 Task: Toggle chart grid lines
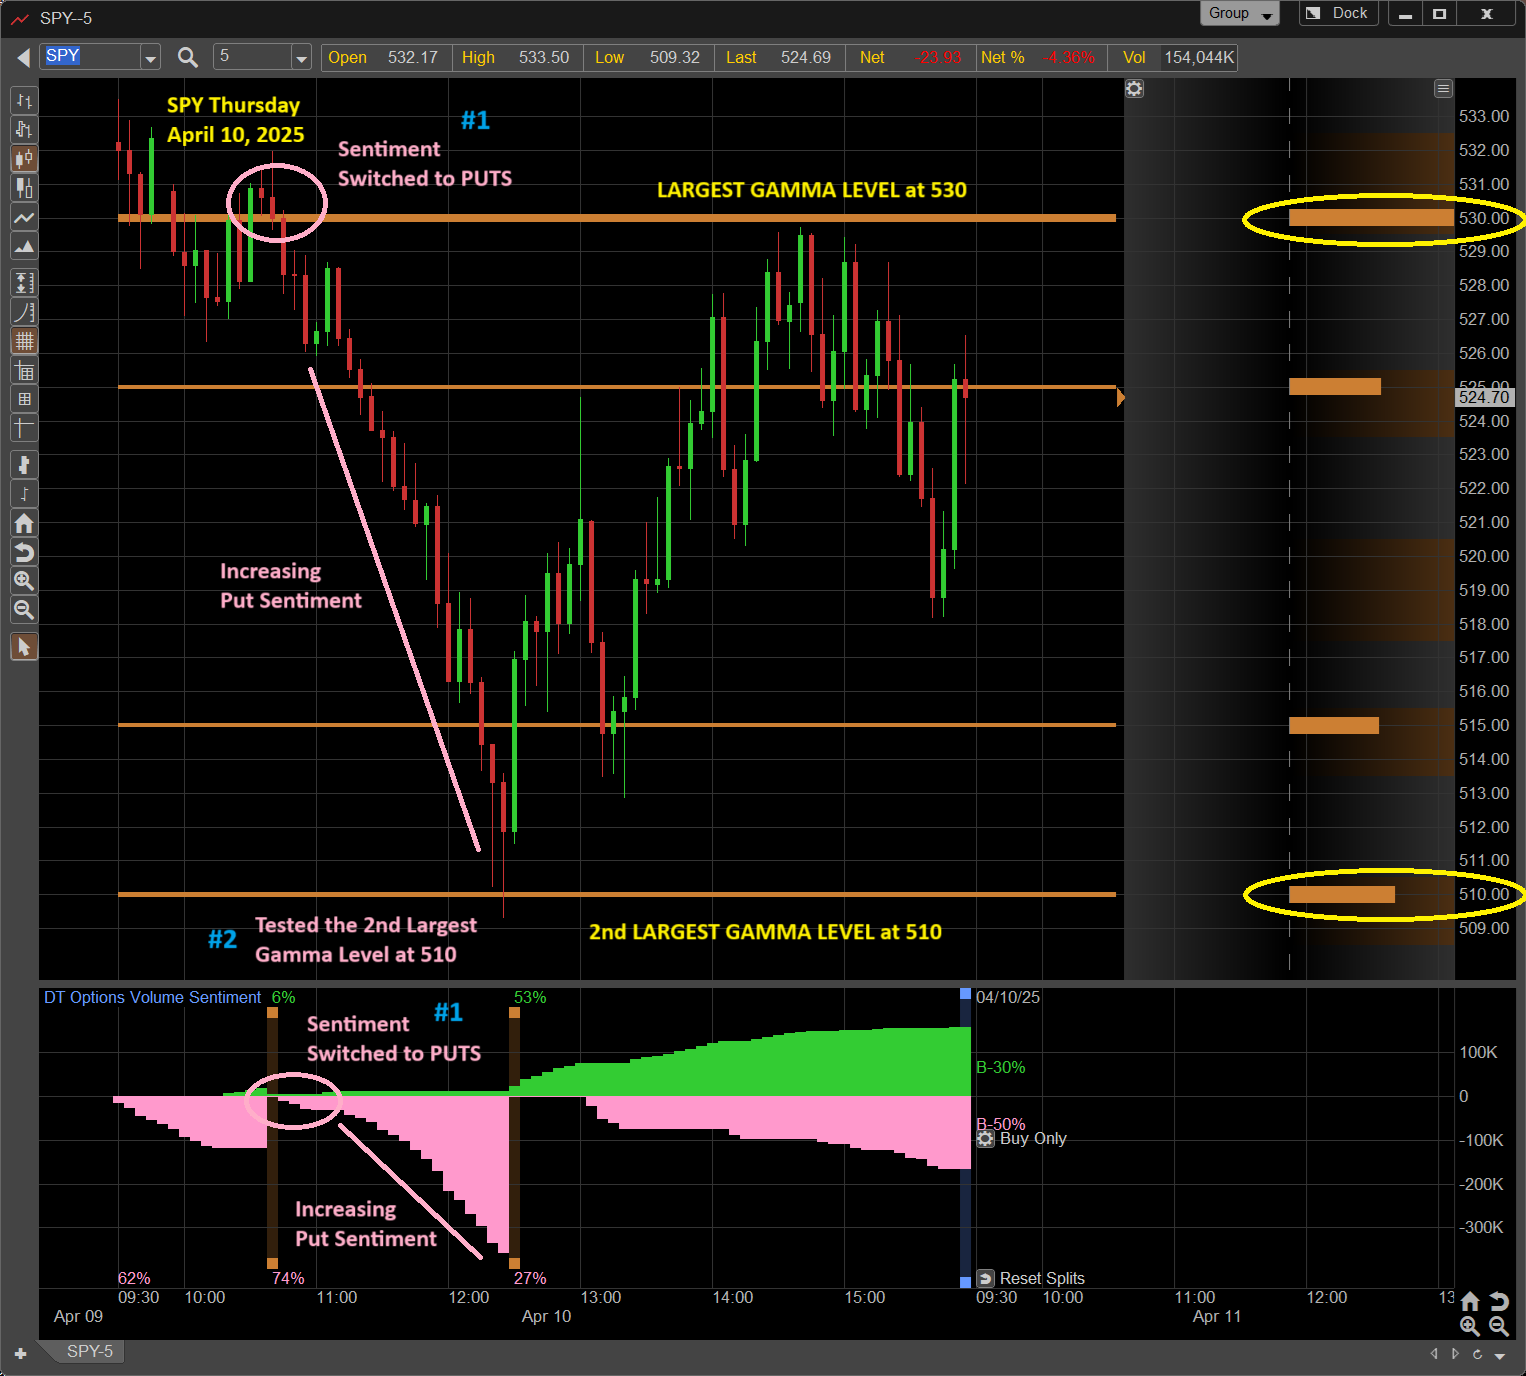24,342
